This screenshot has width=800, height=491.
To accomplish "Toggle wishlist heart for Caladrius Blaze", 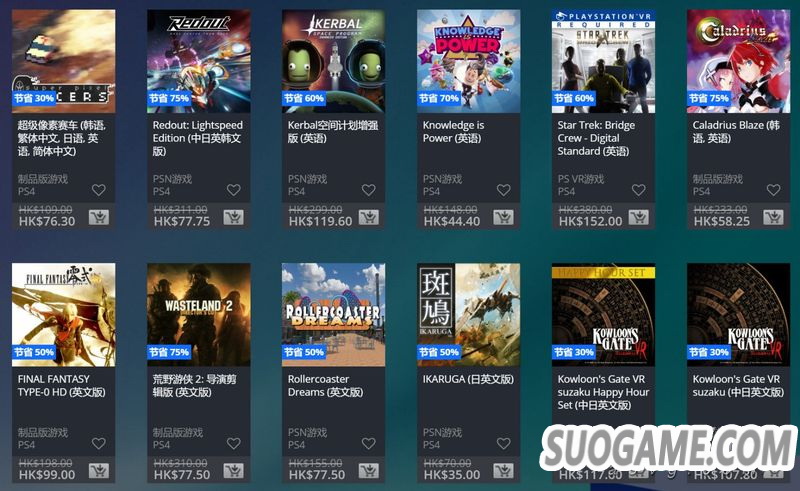I will (773, 190).
